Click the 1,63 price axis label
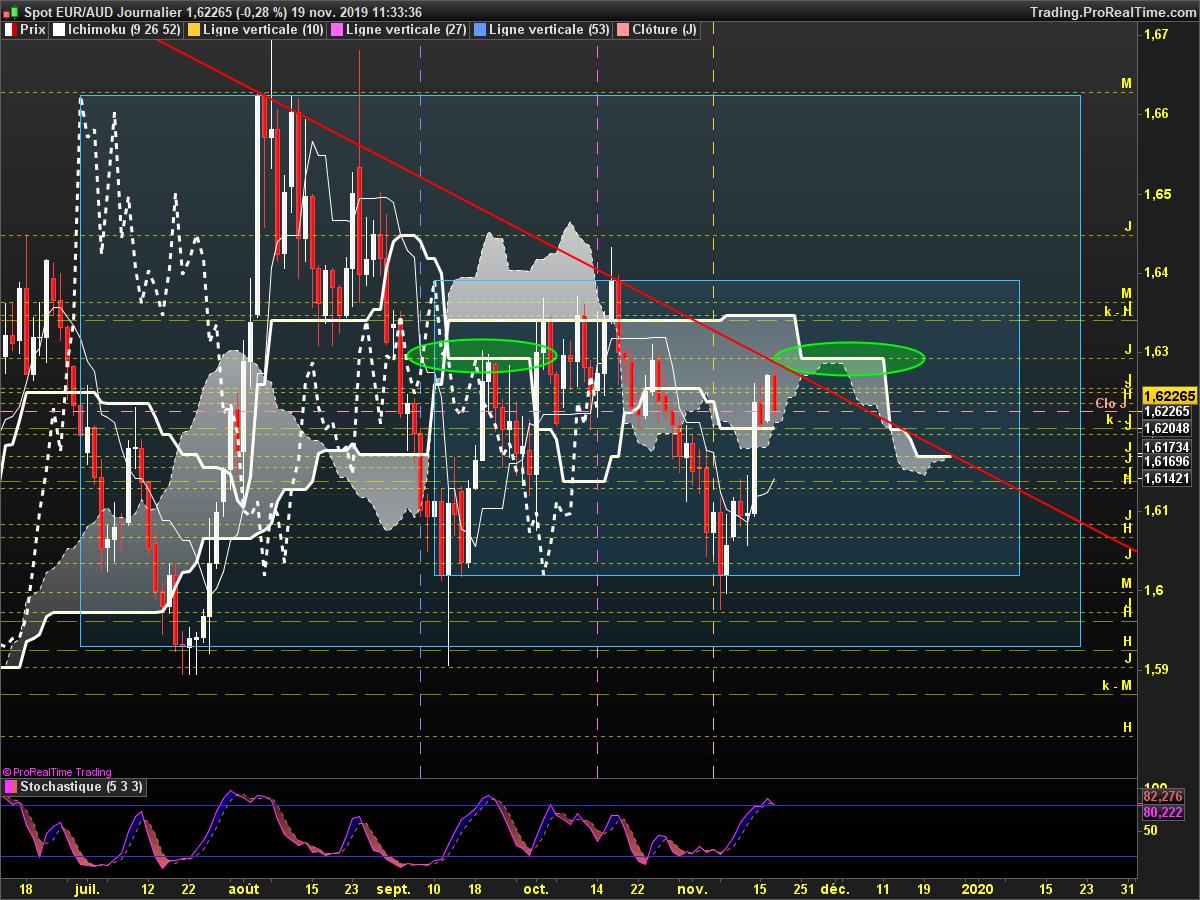Image resolution: width=1200 pixels, height=900 pixels. [x=1155, y=352]
